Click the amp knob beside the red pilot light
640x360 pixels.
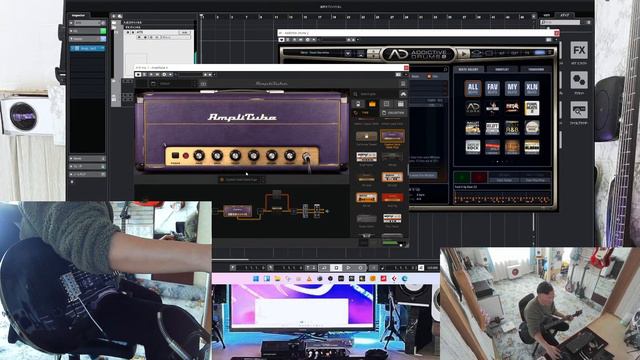point(199,155)
